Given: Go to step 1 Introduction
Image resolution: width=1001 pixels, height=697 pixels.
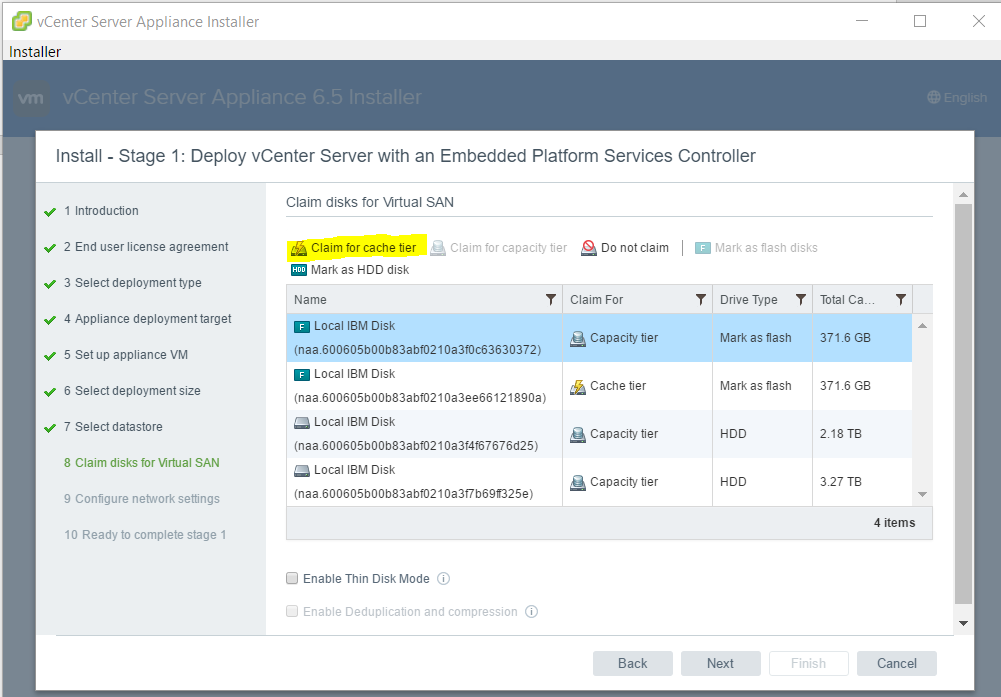Looking at the screenshot, I should (101, 211).
